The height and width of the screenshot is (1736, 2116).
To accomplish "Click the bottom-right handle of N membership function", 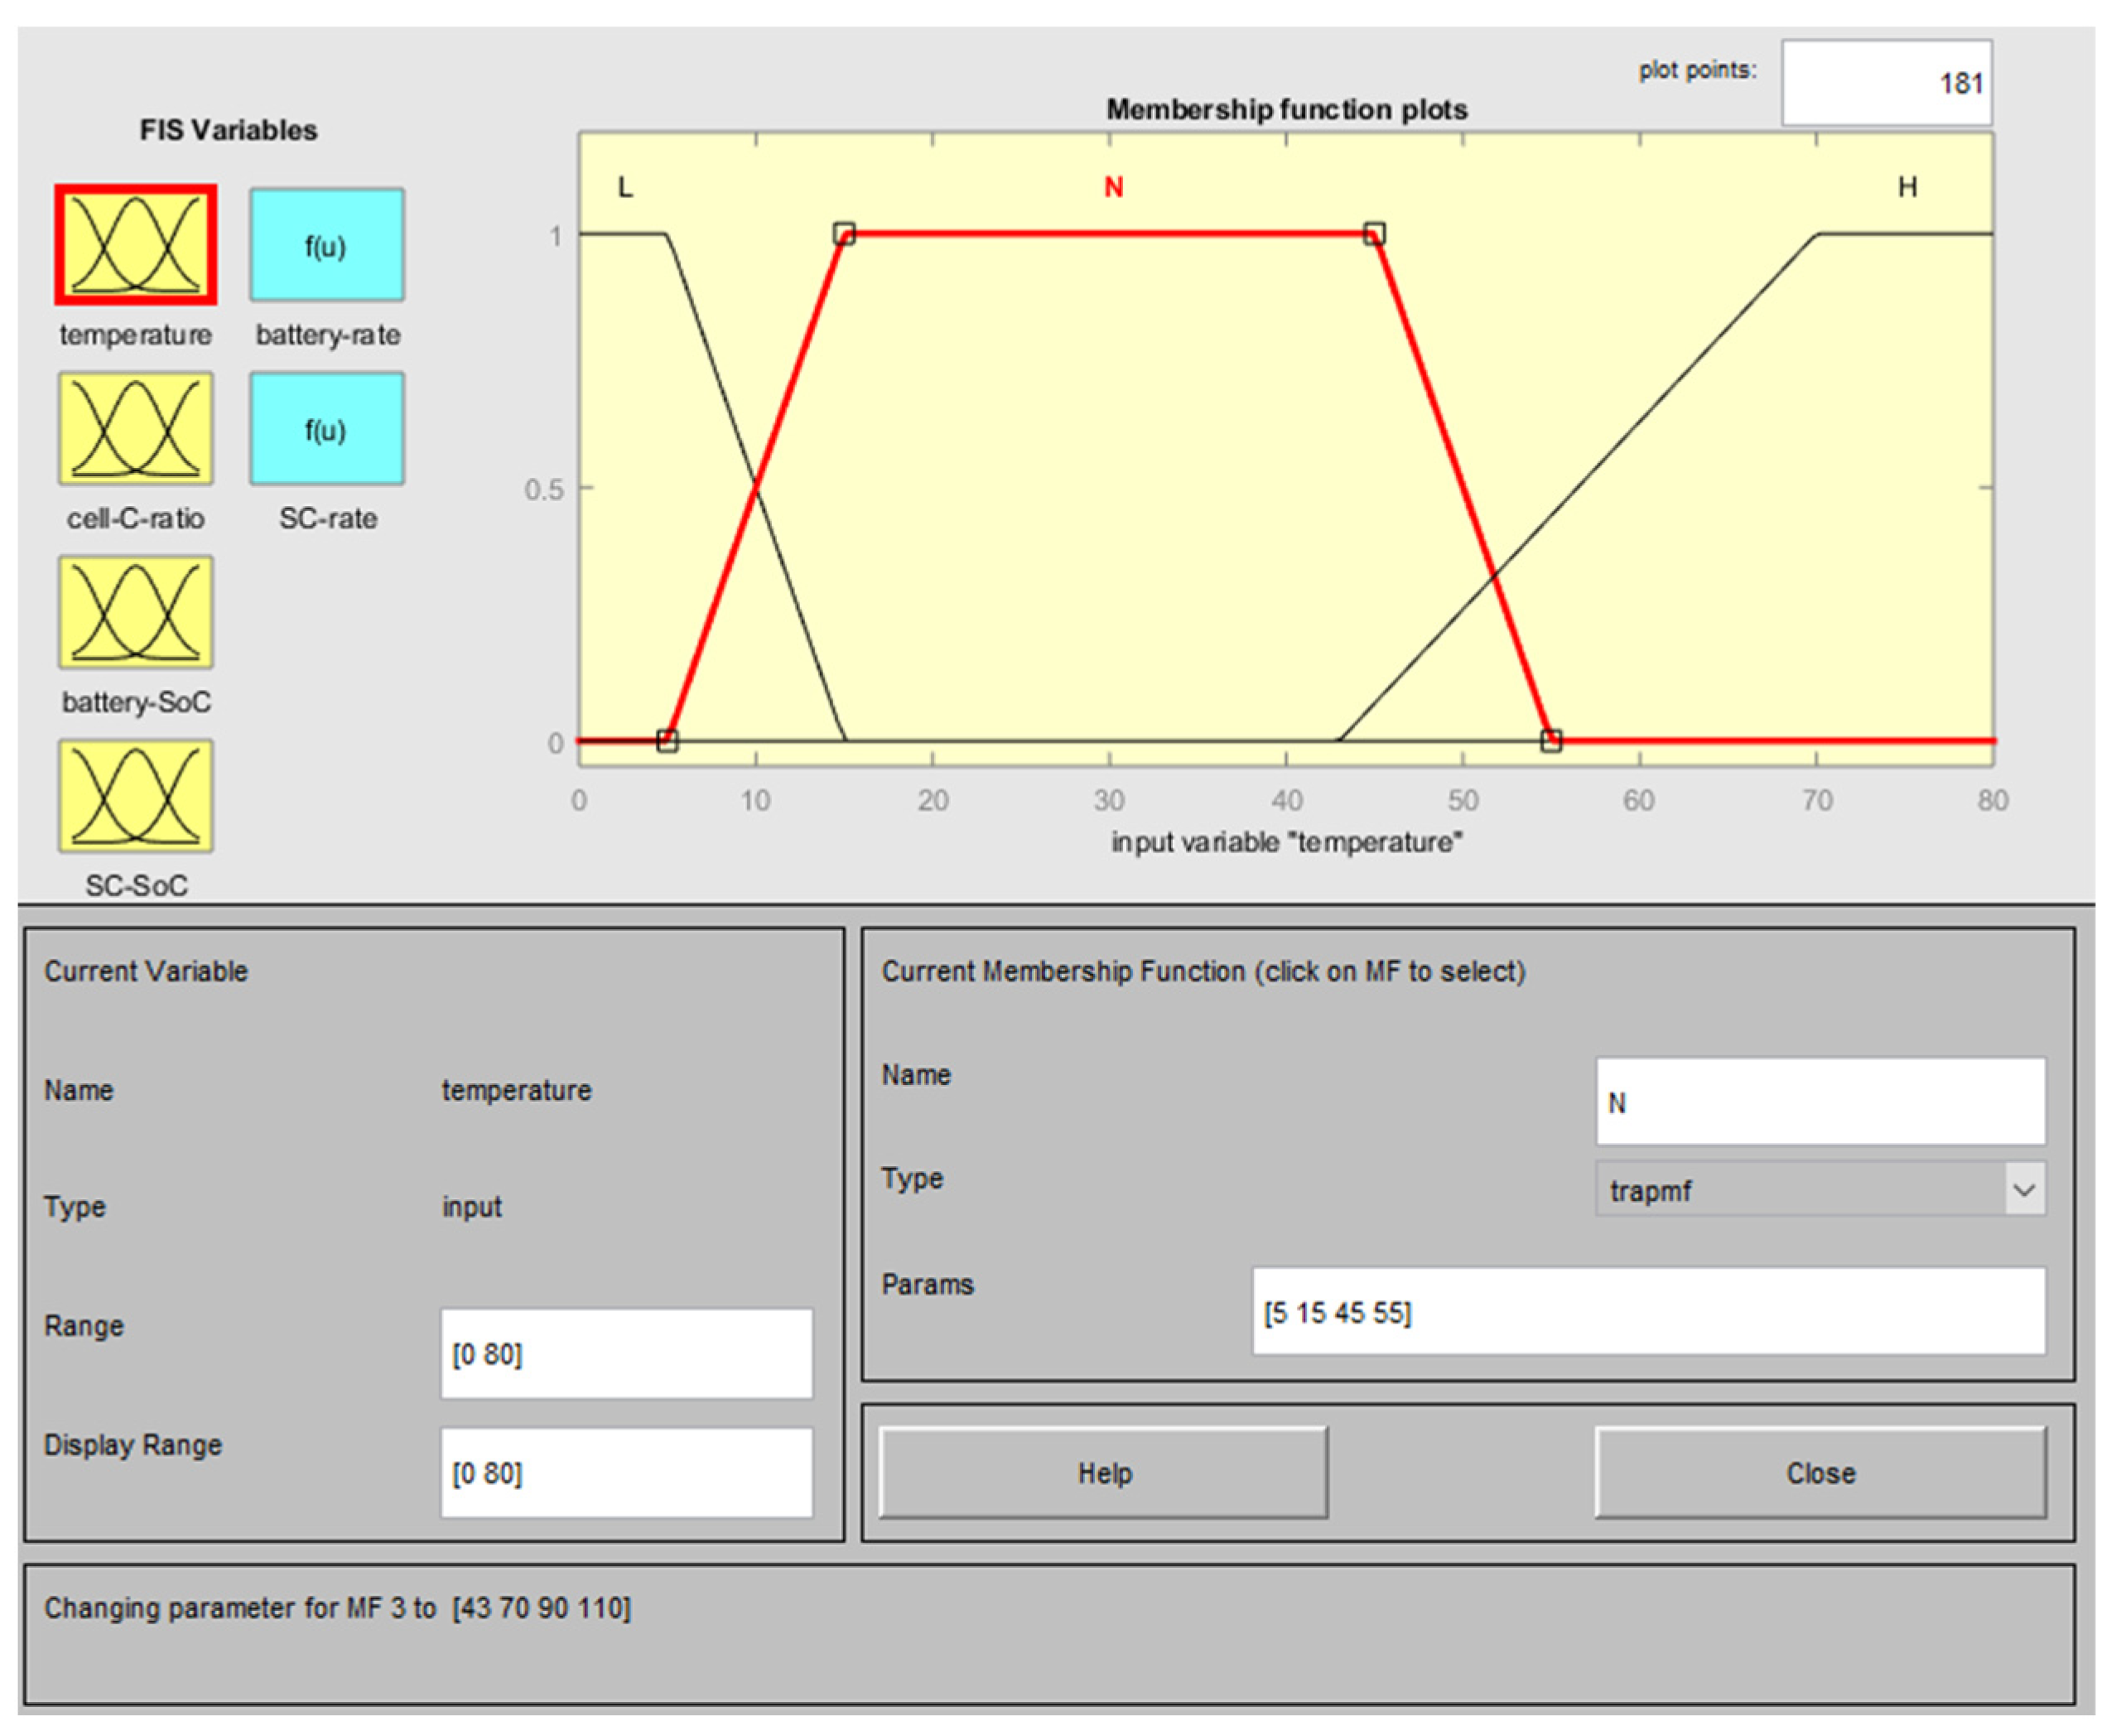I will pyautogui.click(x=1551, y=741).
